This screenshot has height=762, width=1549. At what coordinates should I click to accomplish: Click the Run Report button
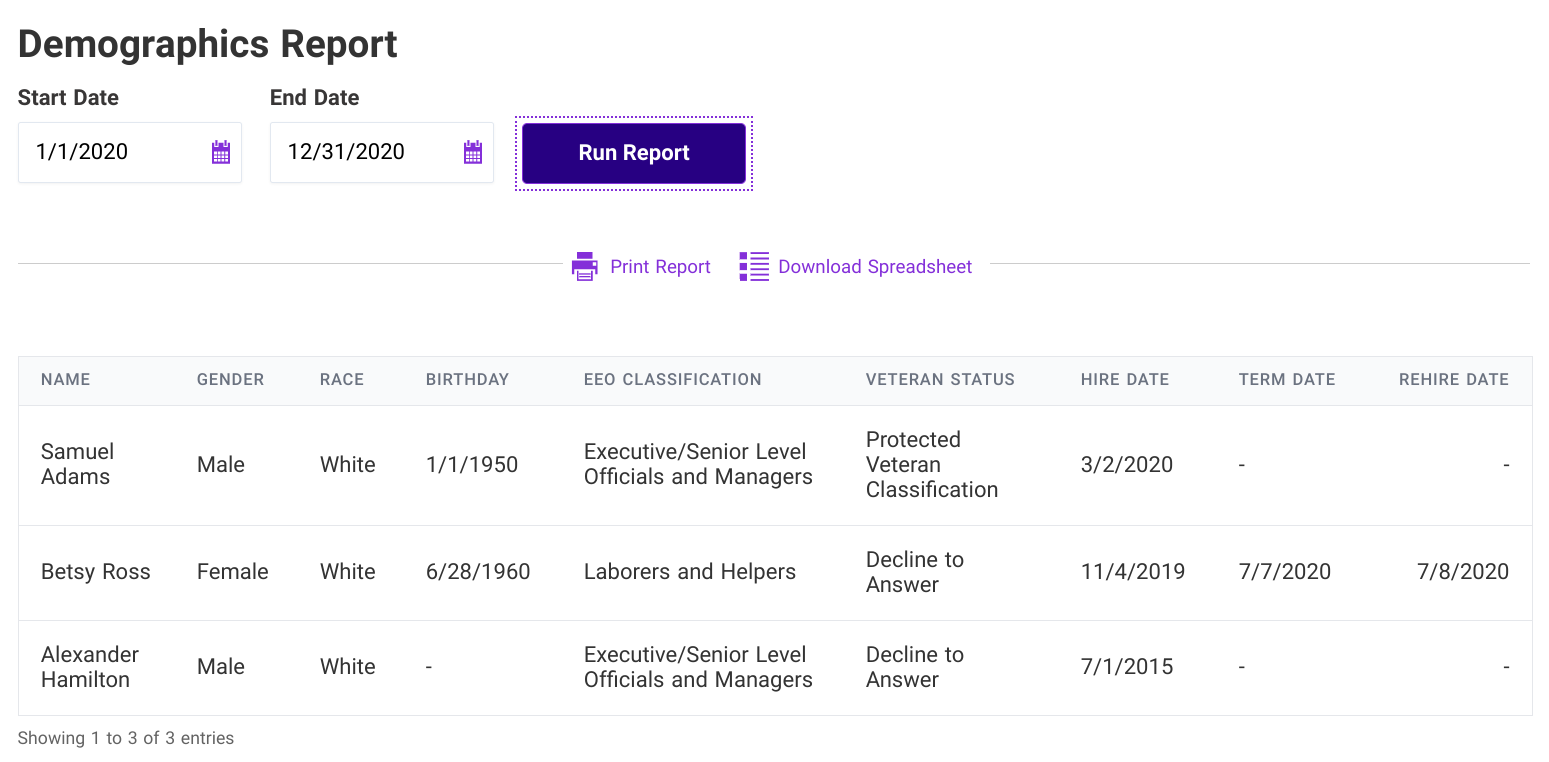pyautogui.click(x=634, y=153)
